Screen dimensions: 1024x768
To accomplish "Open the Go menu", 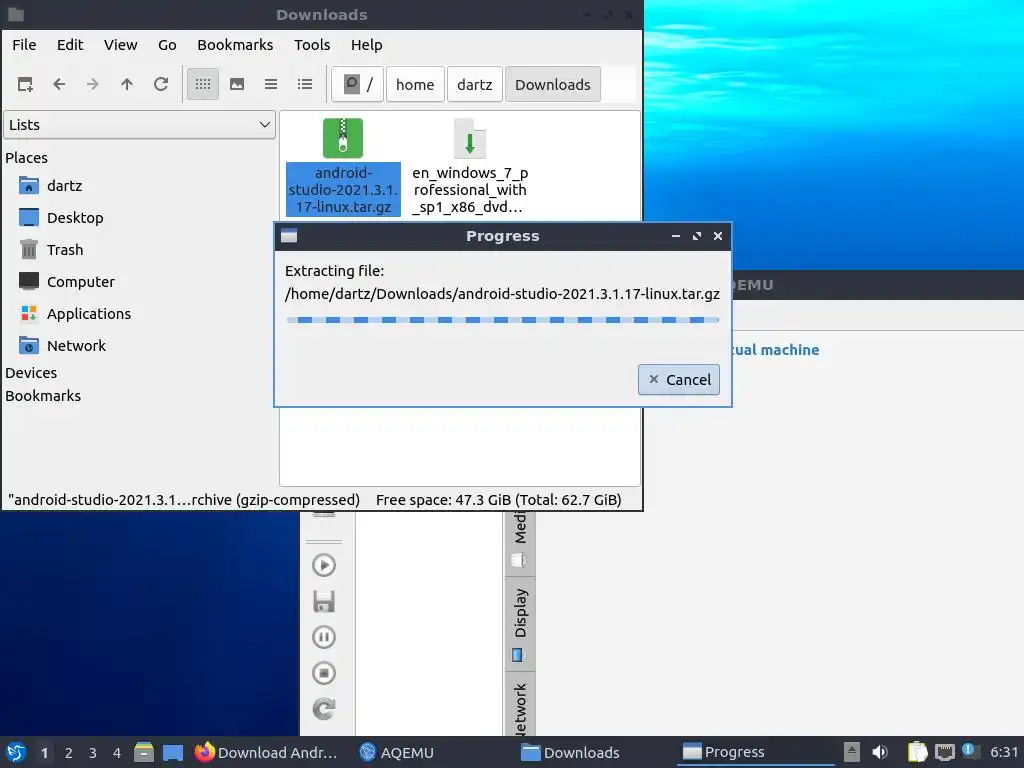I will click(167, 45).
